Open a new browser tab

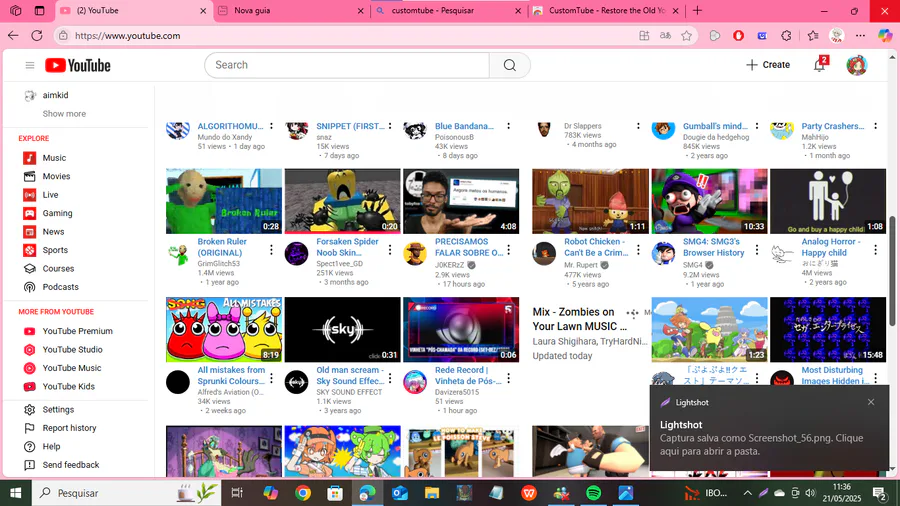[x=697, y=10]
